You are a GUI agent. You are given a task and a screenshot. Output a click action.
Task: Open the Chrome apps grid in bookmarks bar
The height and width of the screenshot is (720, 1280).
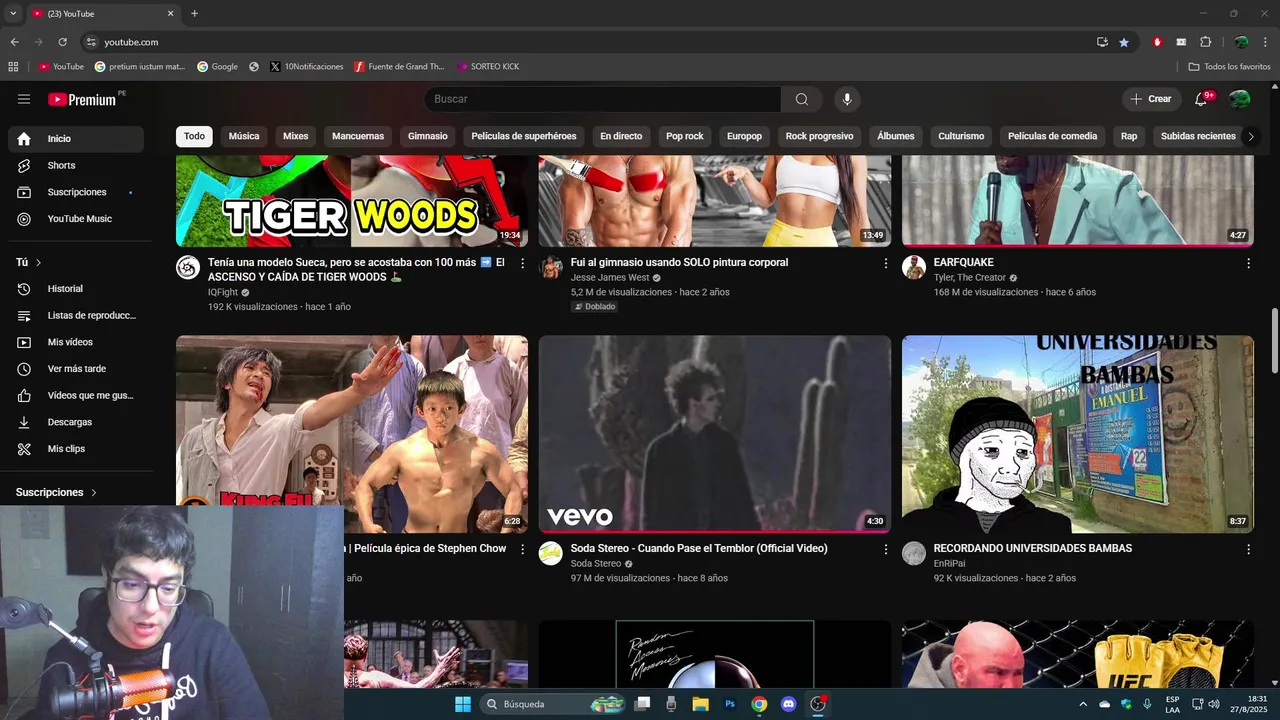coord(13,67)
